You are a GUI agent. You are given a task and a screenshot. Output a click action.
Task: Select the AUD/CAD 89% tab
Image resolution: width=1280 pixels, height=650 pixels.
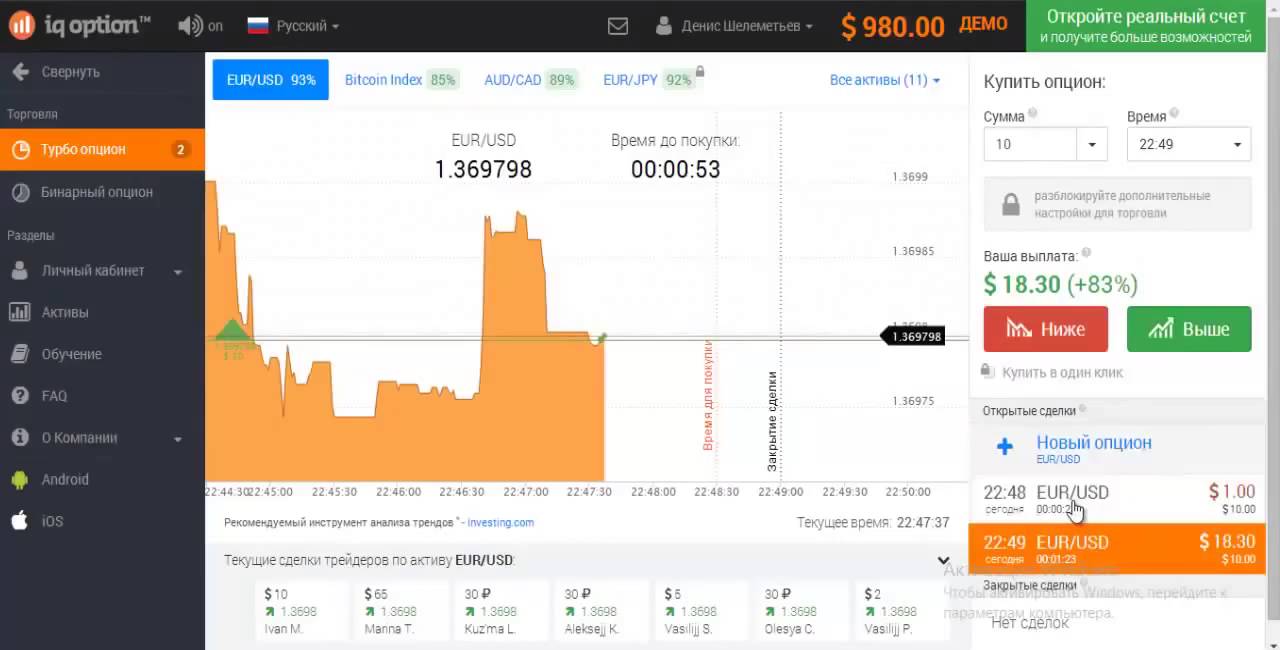pos(530,80)
